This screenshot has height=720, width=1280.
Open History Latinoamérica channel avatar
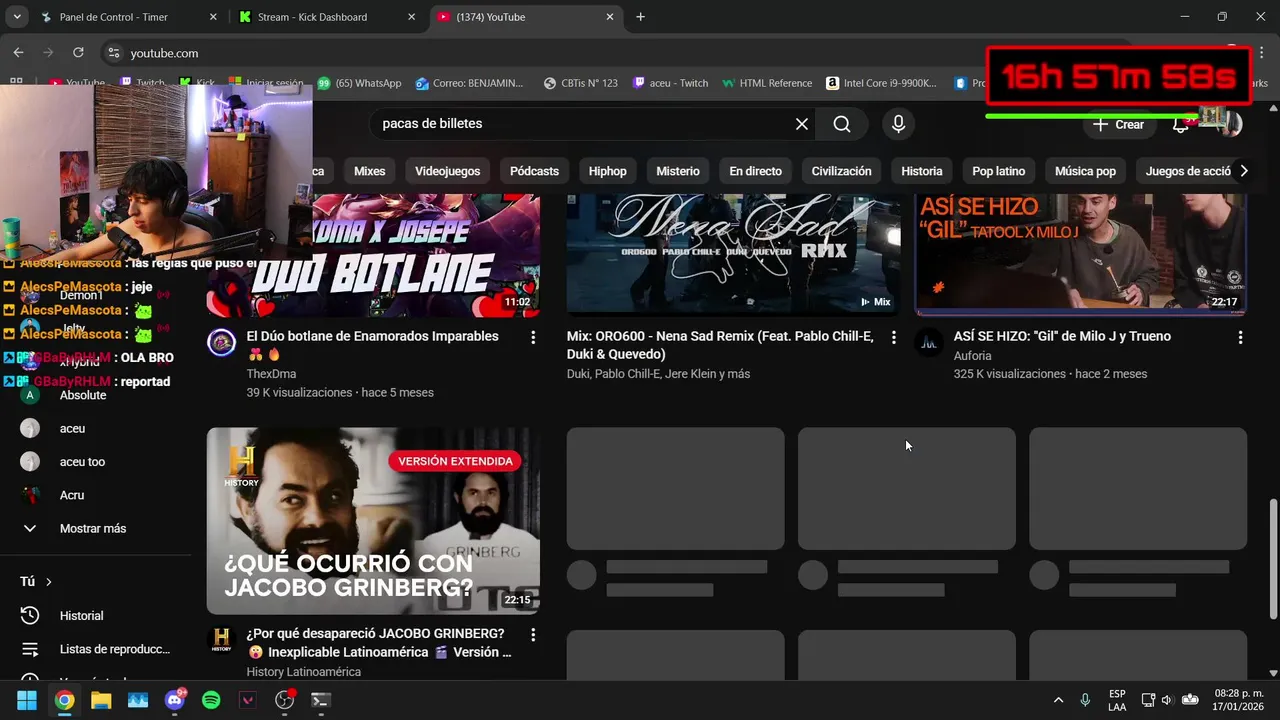tap(221, 640)
